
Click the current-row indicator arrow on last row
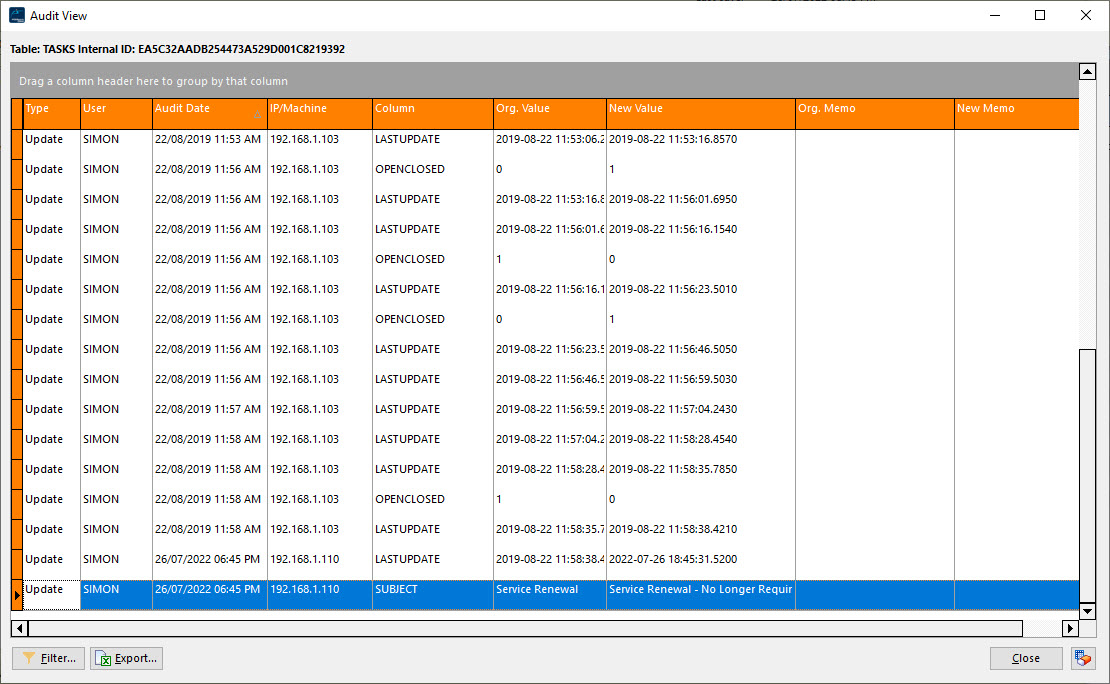(17, 595)
